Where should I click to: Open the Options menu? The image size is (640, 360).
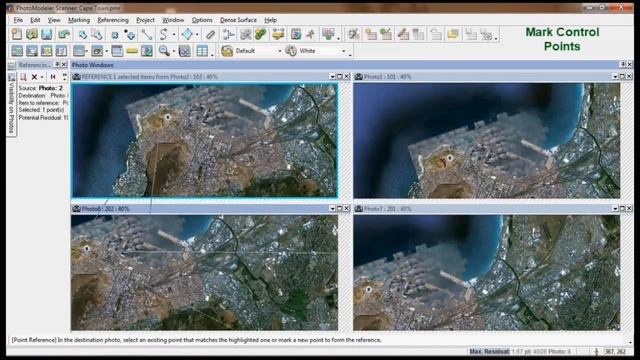[202, 20]
